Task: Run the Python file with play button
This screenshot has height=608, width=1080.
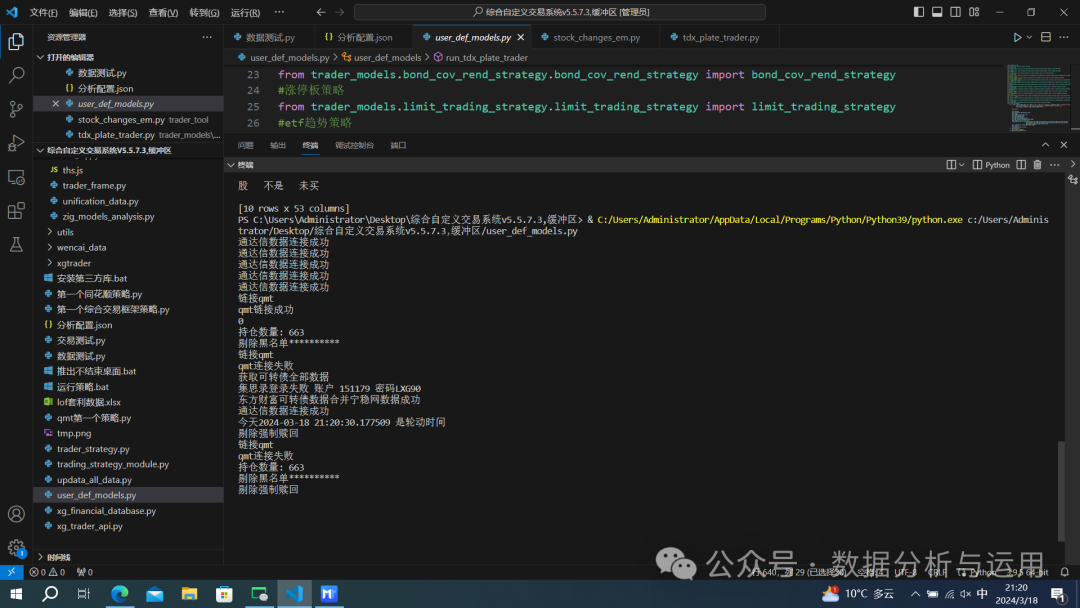Action: 1017,37
